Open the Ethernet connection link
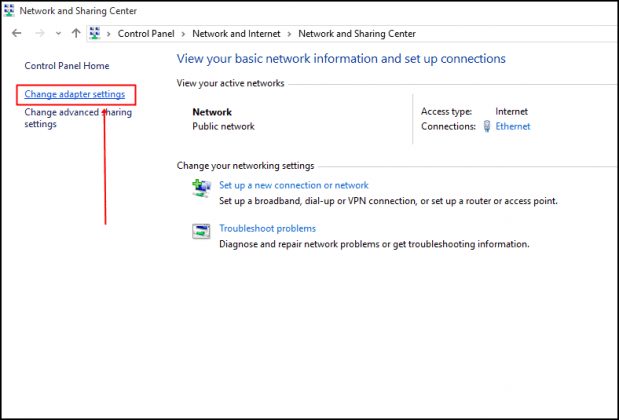Screen dimensions: 619x420 513,127
